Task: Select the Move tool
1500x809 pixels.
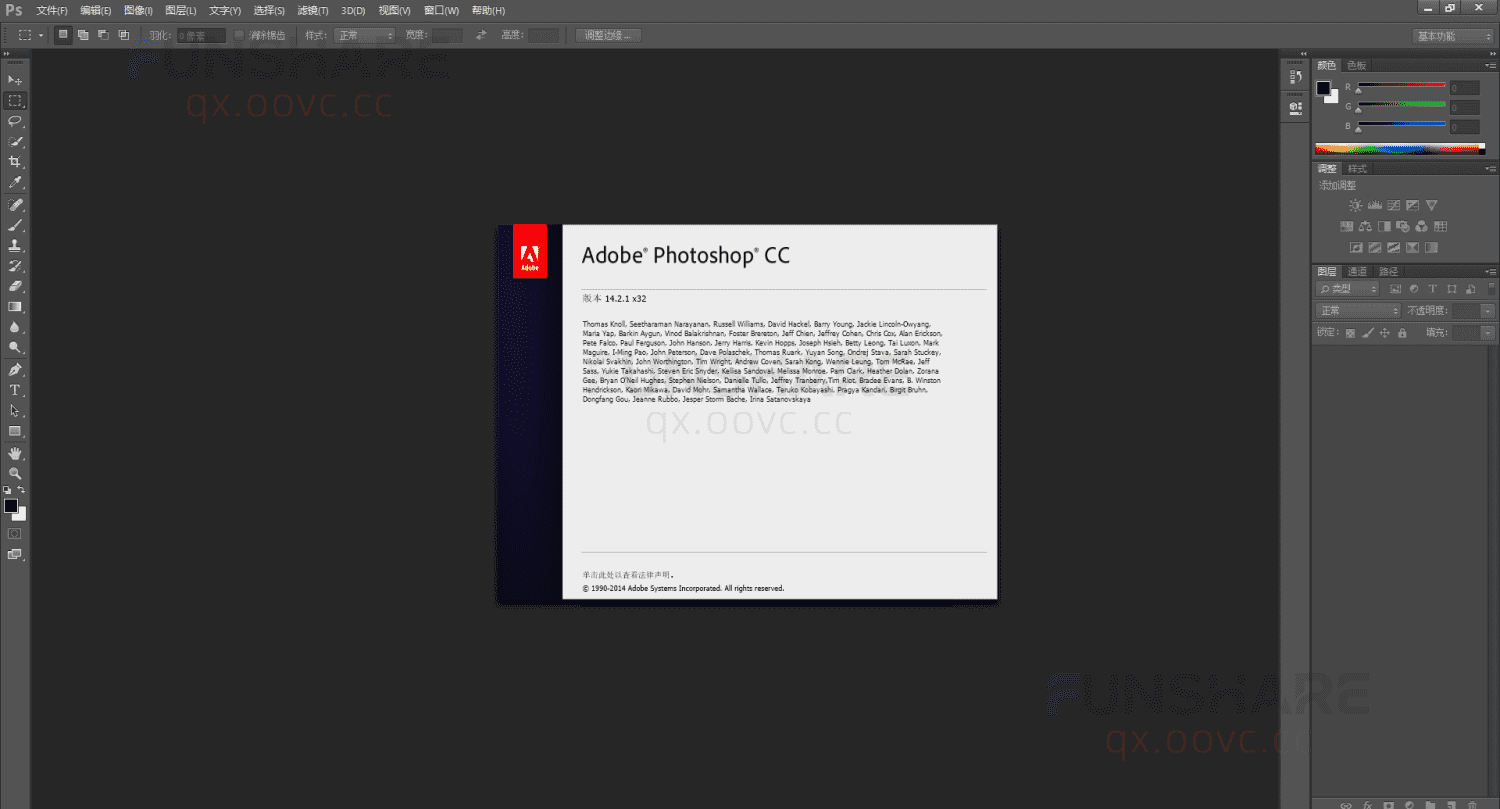Action: (x=15, y=80)
